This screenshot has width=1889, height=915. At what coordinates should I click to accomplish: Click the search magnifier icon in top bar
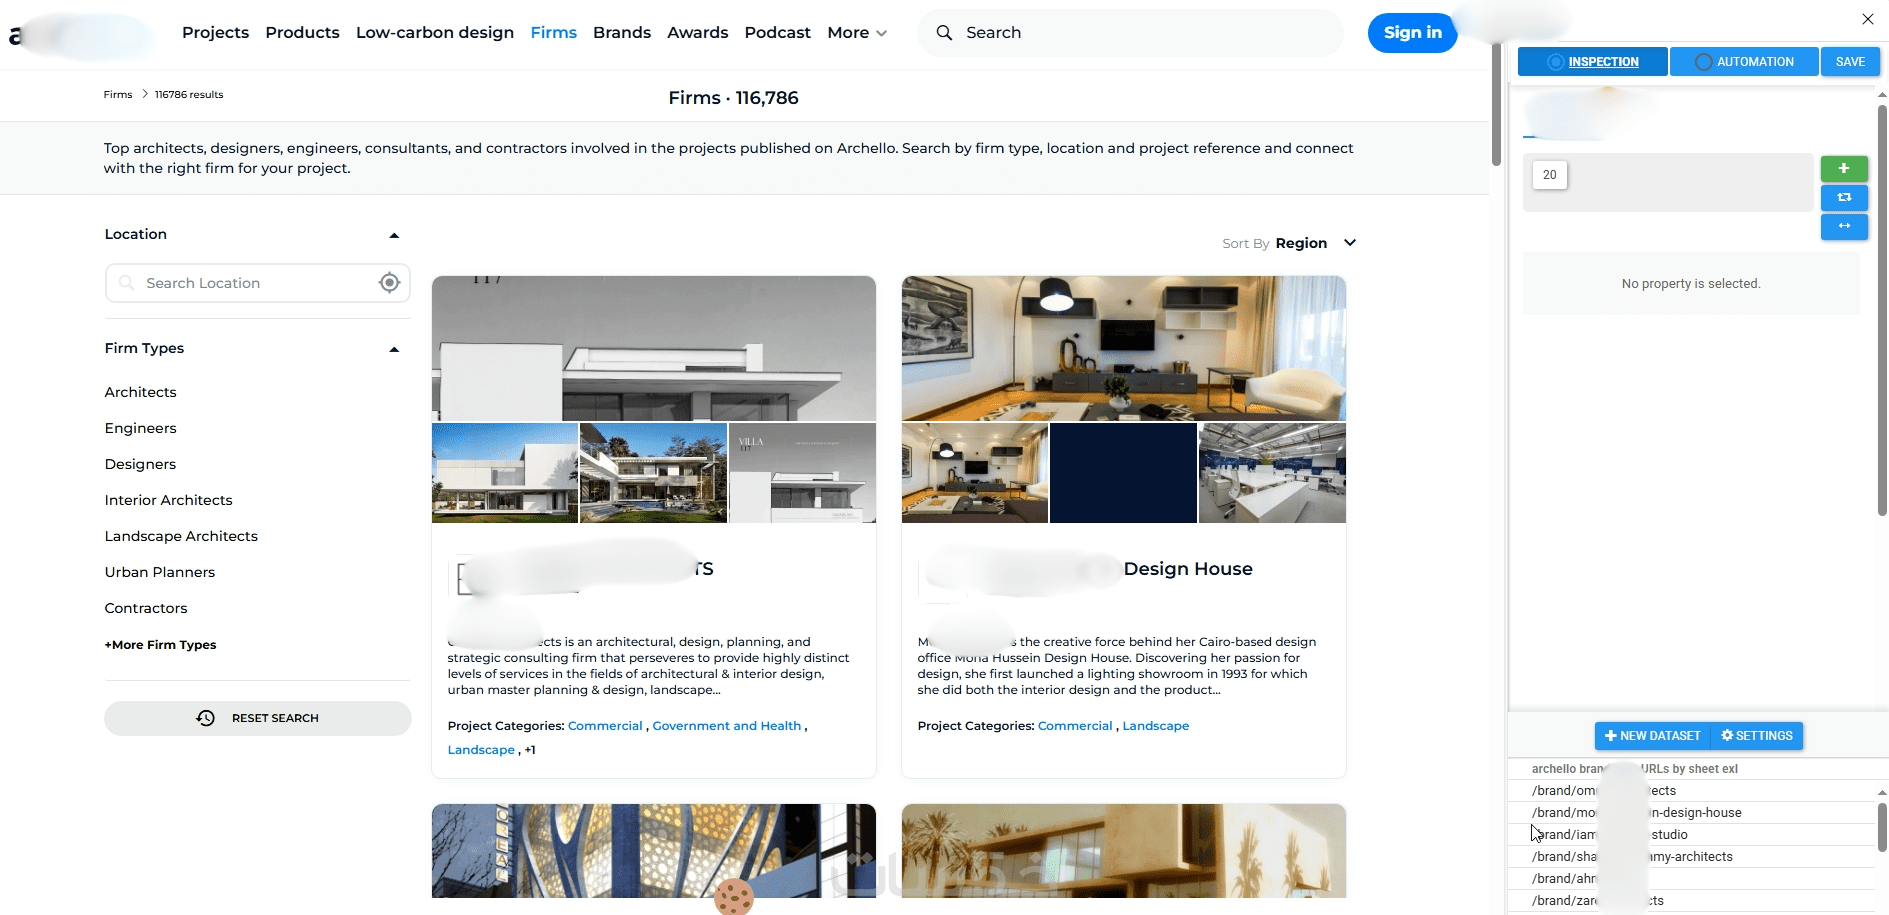tap(944, 33)
